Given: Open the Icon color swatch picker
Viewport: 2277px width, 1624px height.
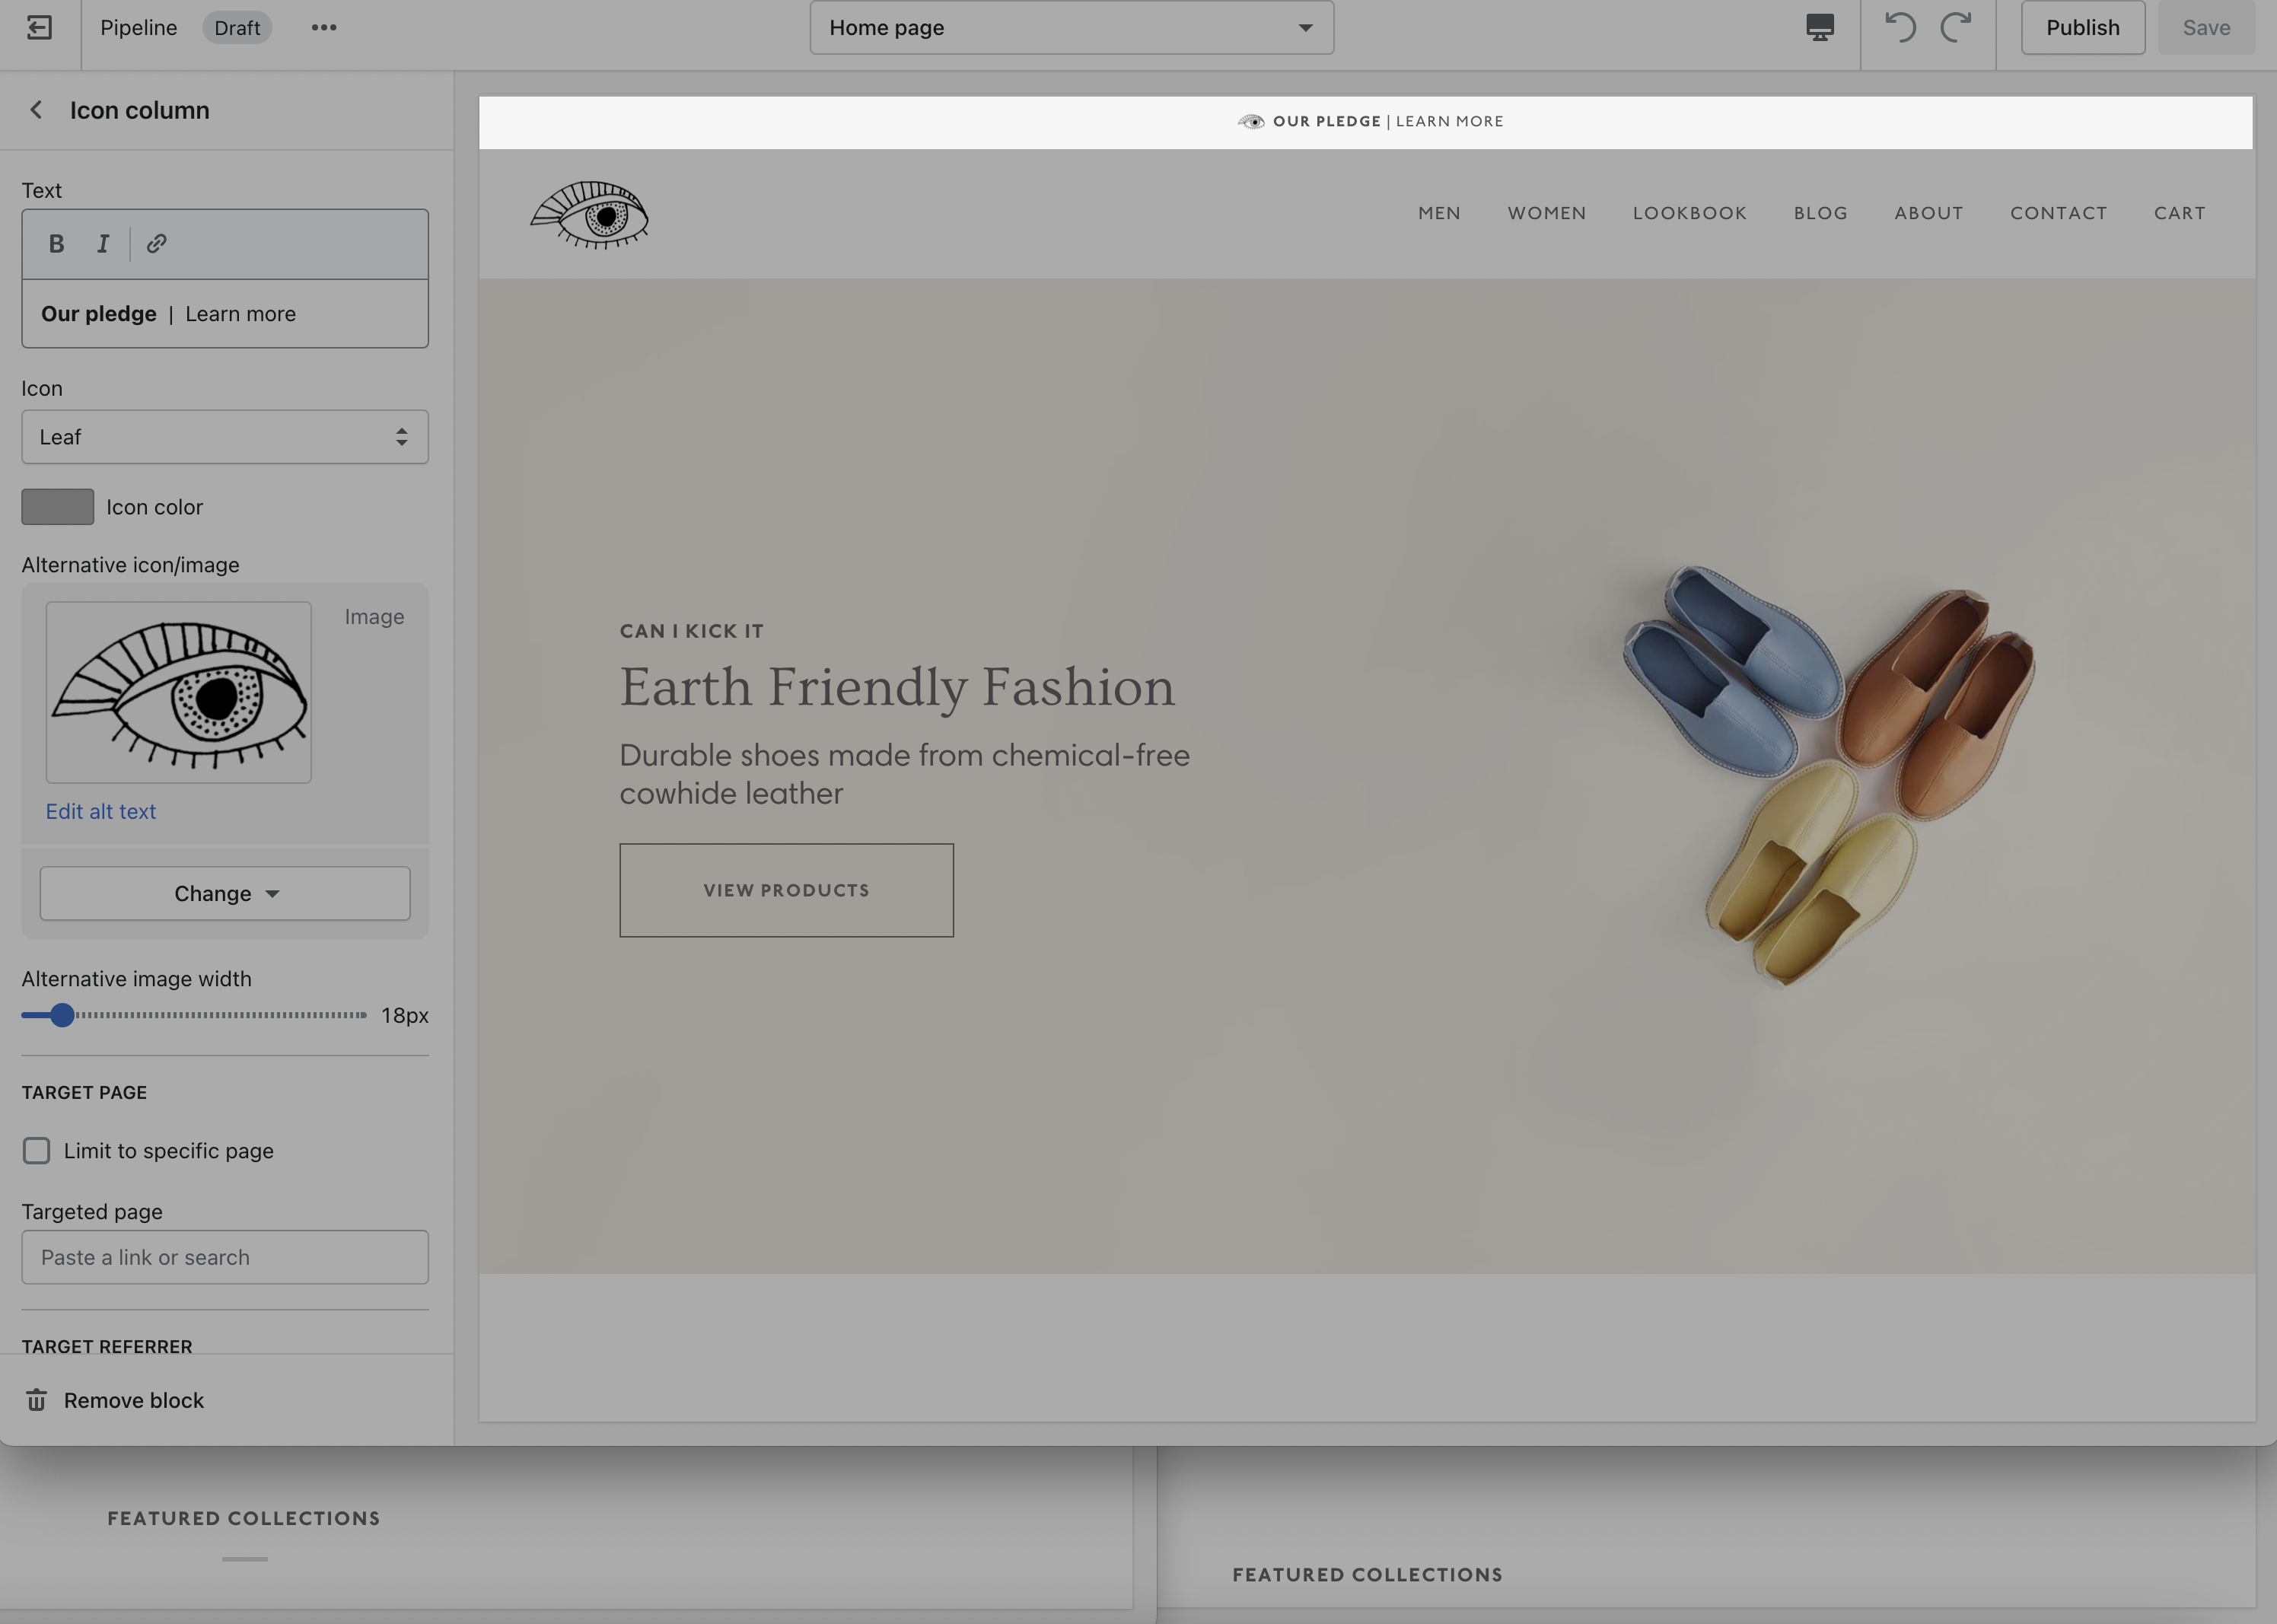Looking at the screenshot, I should point(58,507).
